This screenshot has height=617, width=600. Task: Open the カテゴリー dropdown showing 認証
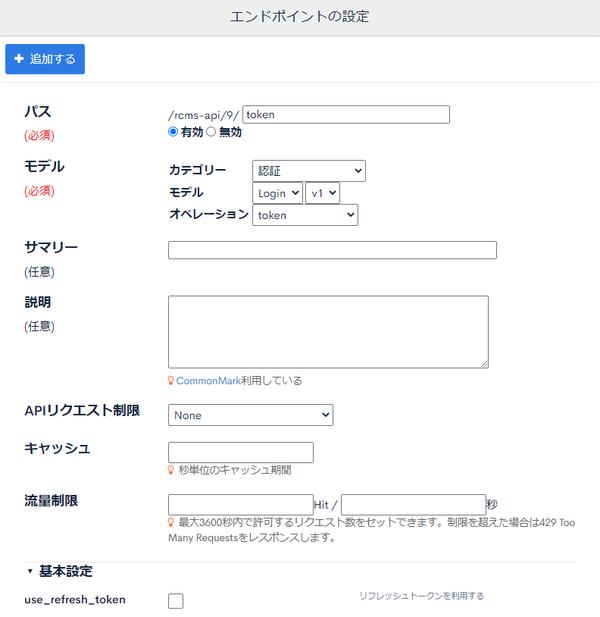309,171
